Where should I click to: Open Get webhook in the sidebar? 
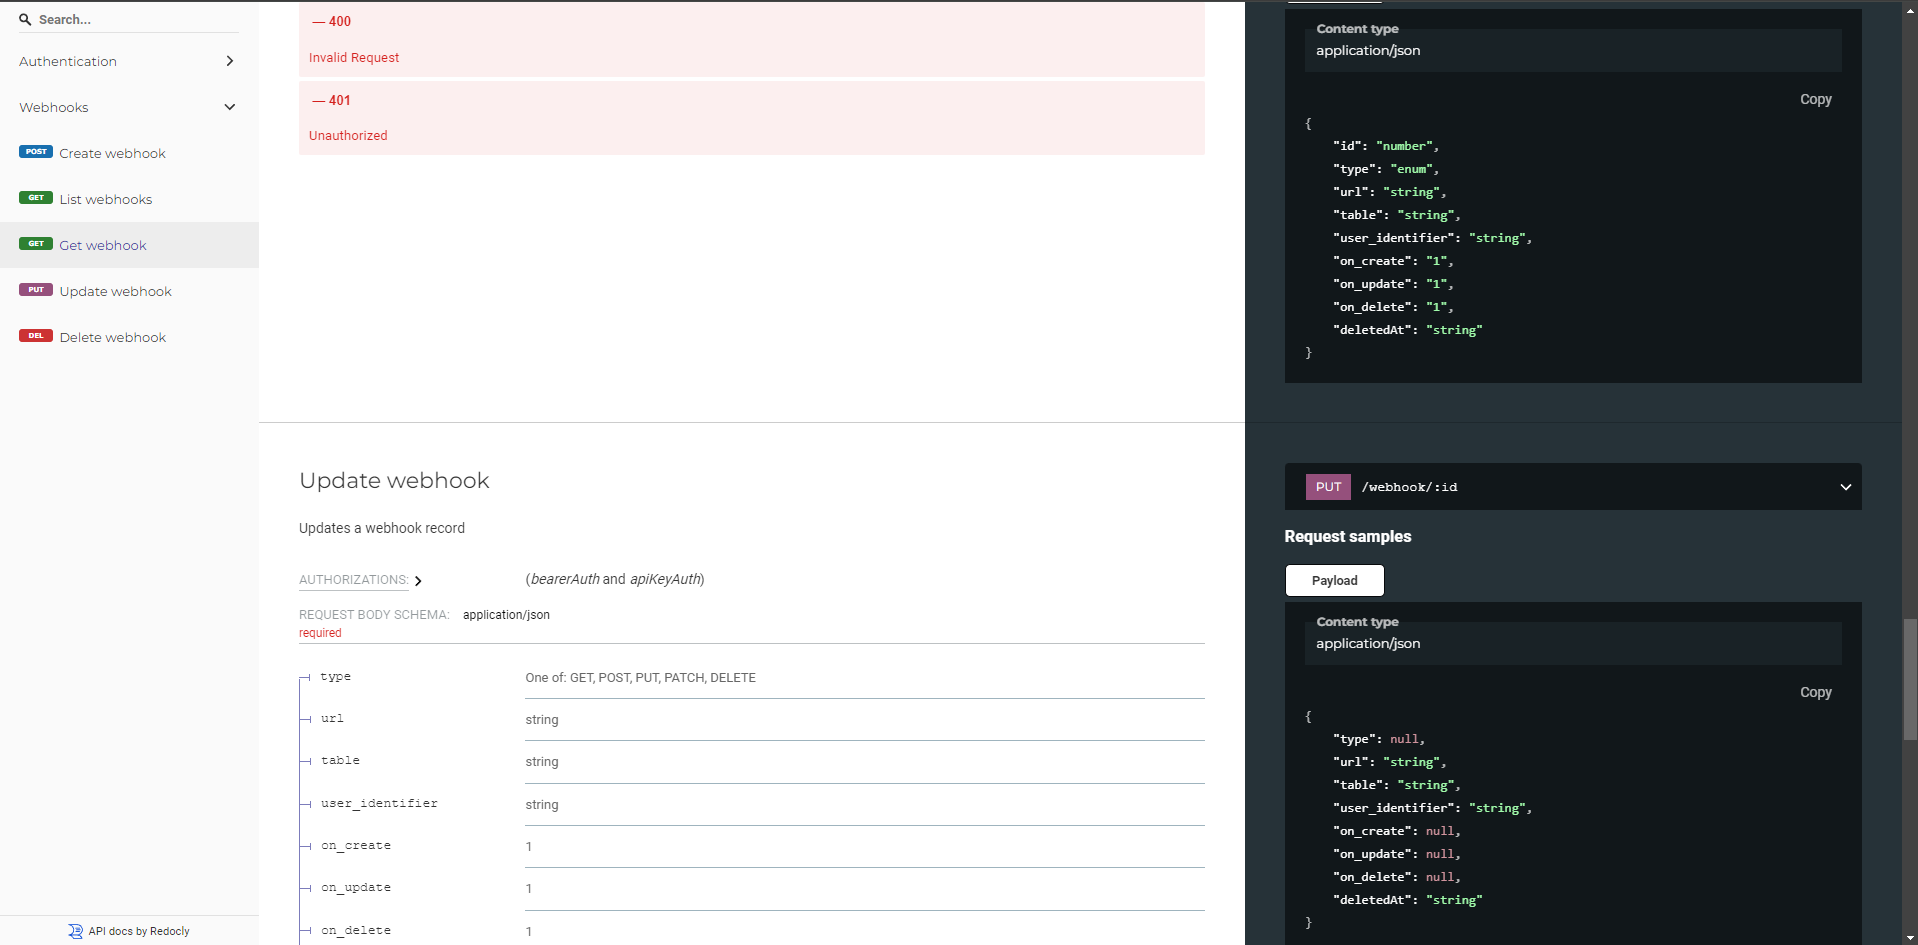[x=103, y=245]
